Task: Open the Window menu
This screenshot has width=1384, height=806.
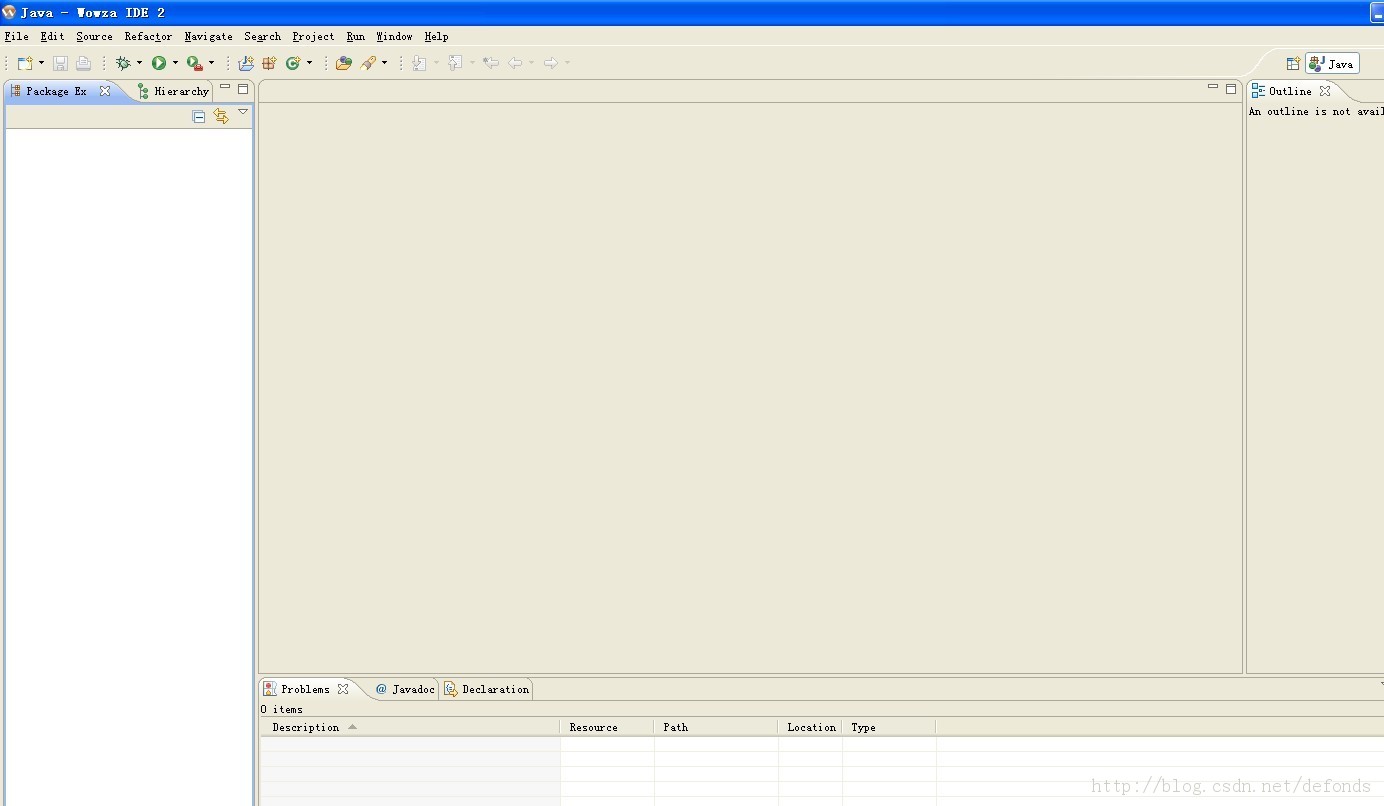Action: [x=394, y=36]
